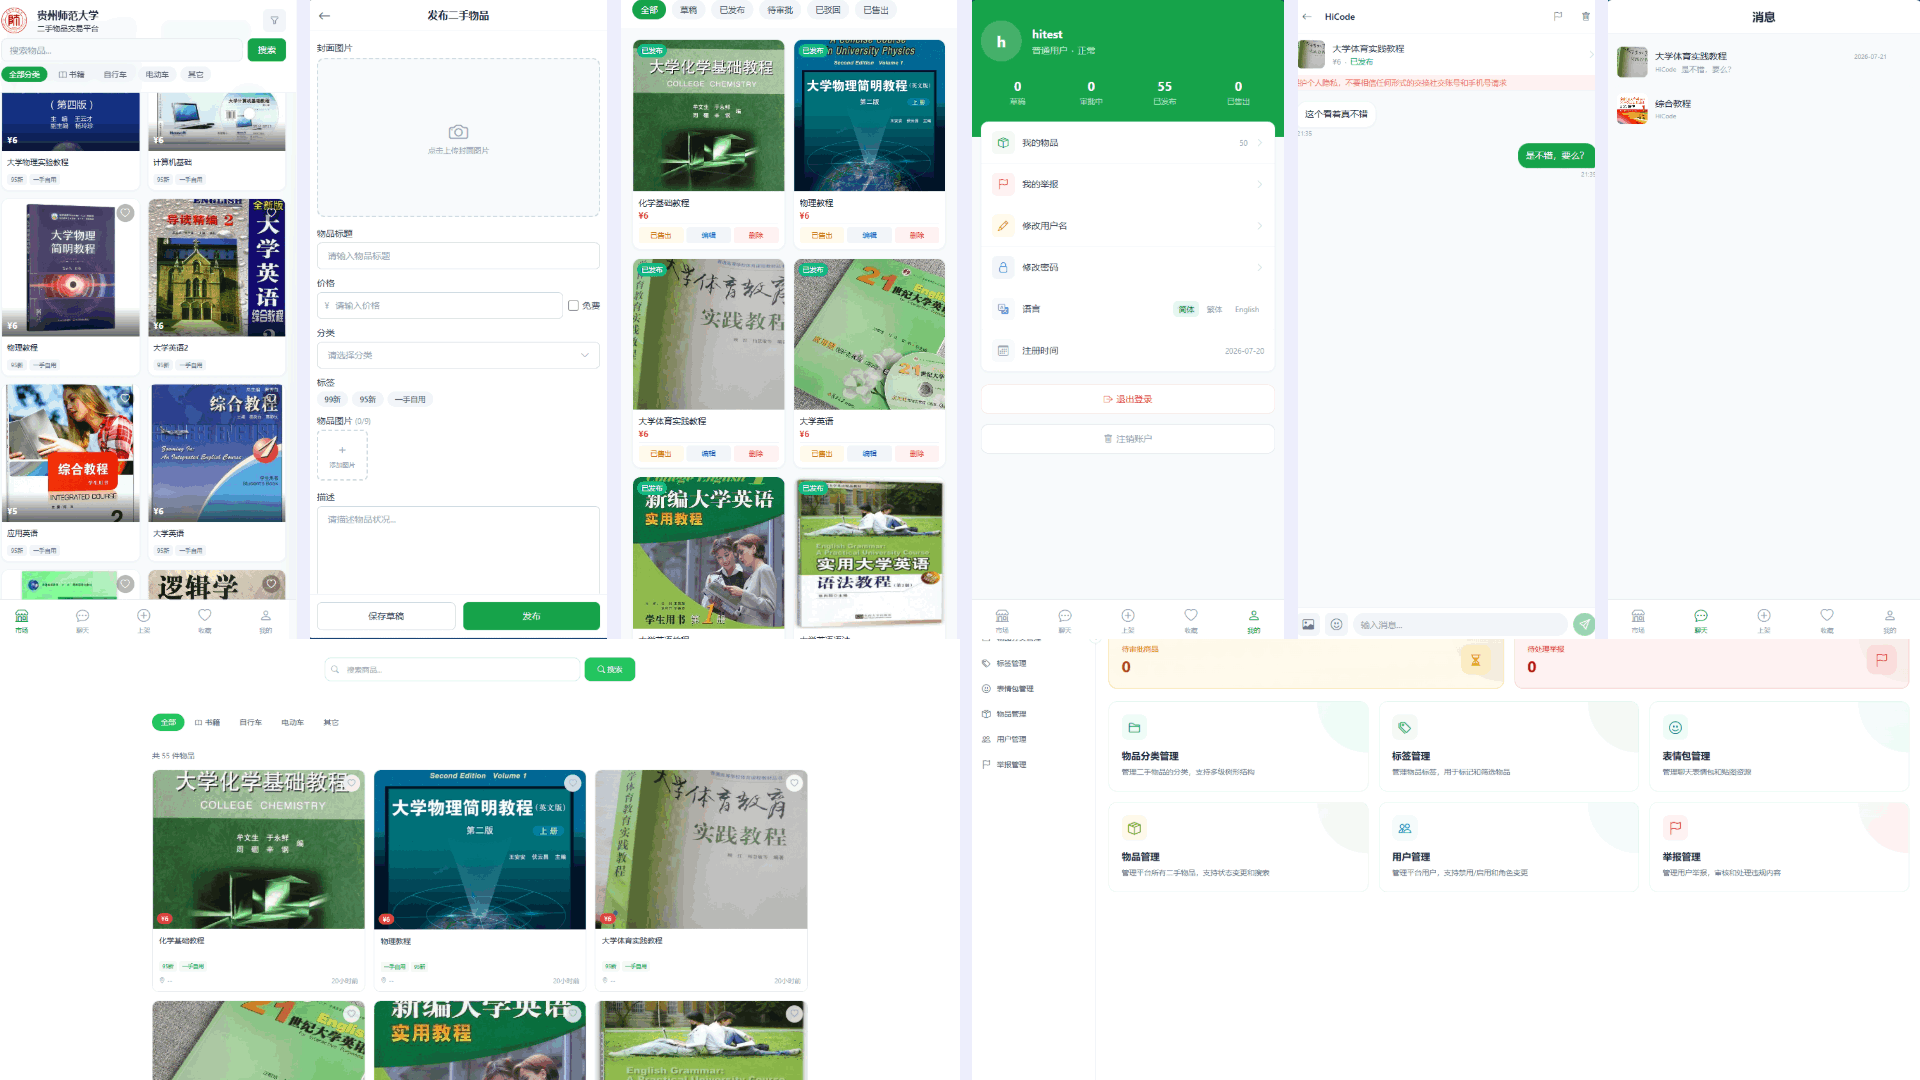Toggle the 一手自用 tag in publish form
This screenshot has height=1080, width=1920.
(410, 400)
